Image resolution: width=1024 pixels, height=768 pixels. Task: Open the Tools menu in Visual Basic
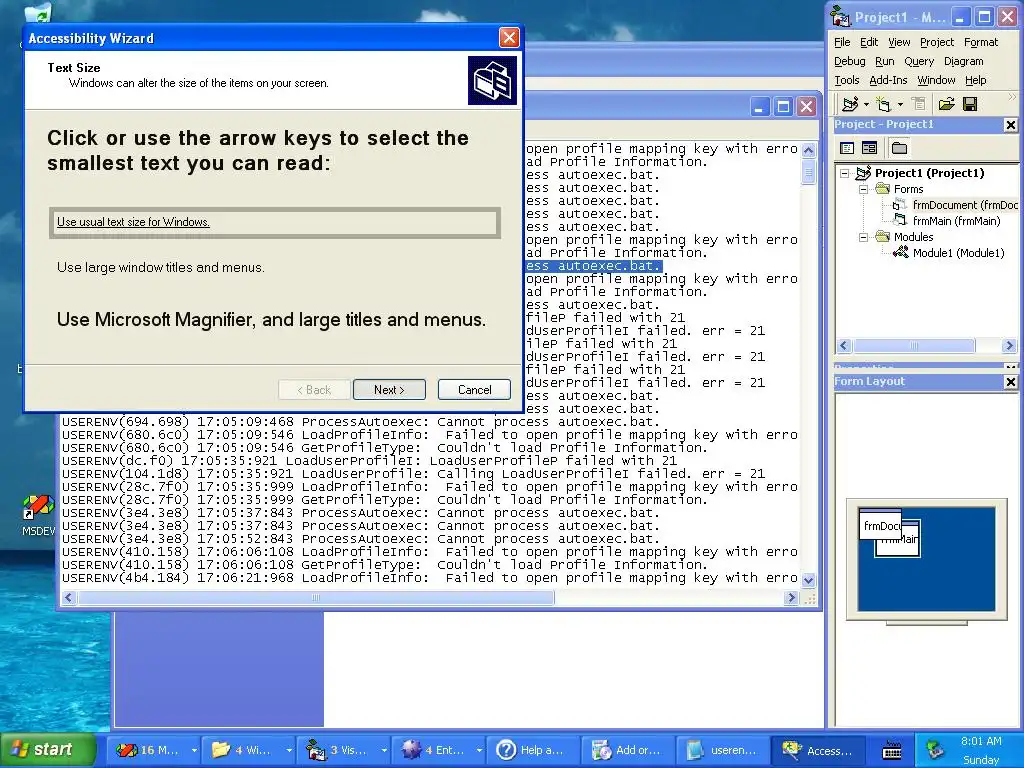[x=846, y=80]
